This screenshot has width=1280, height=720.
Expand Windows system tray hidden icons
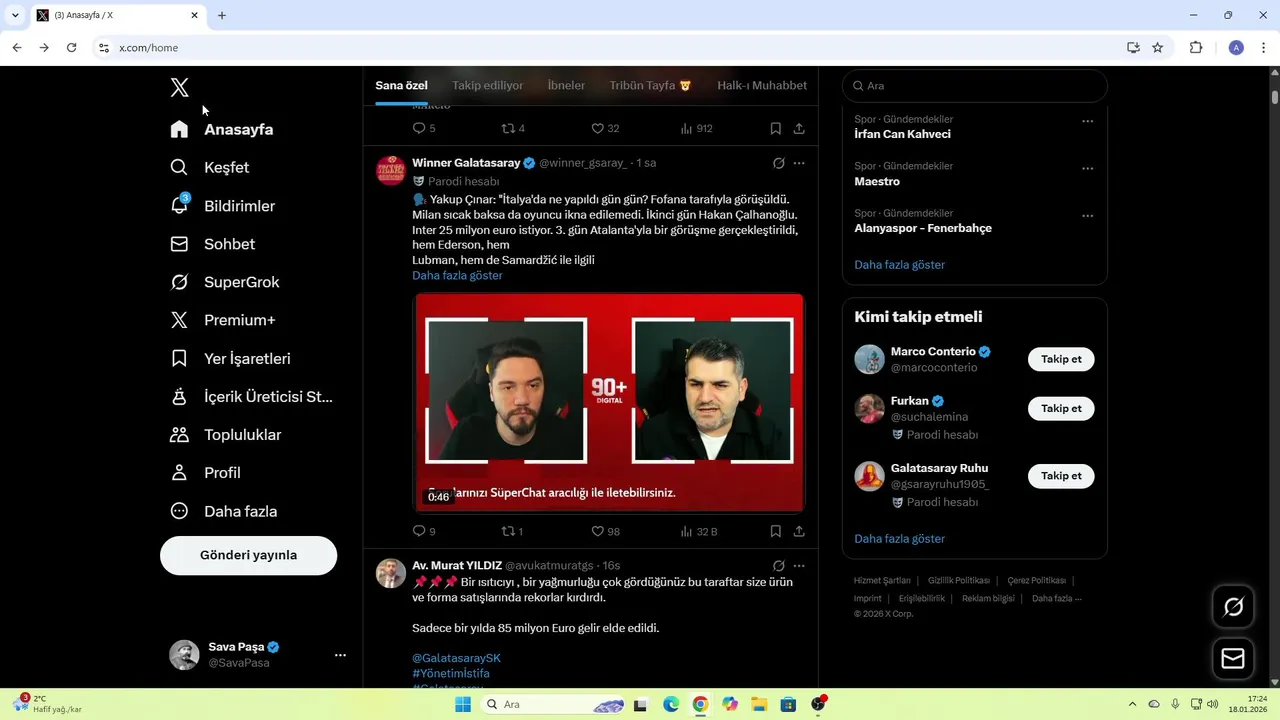click(1132, 704)
